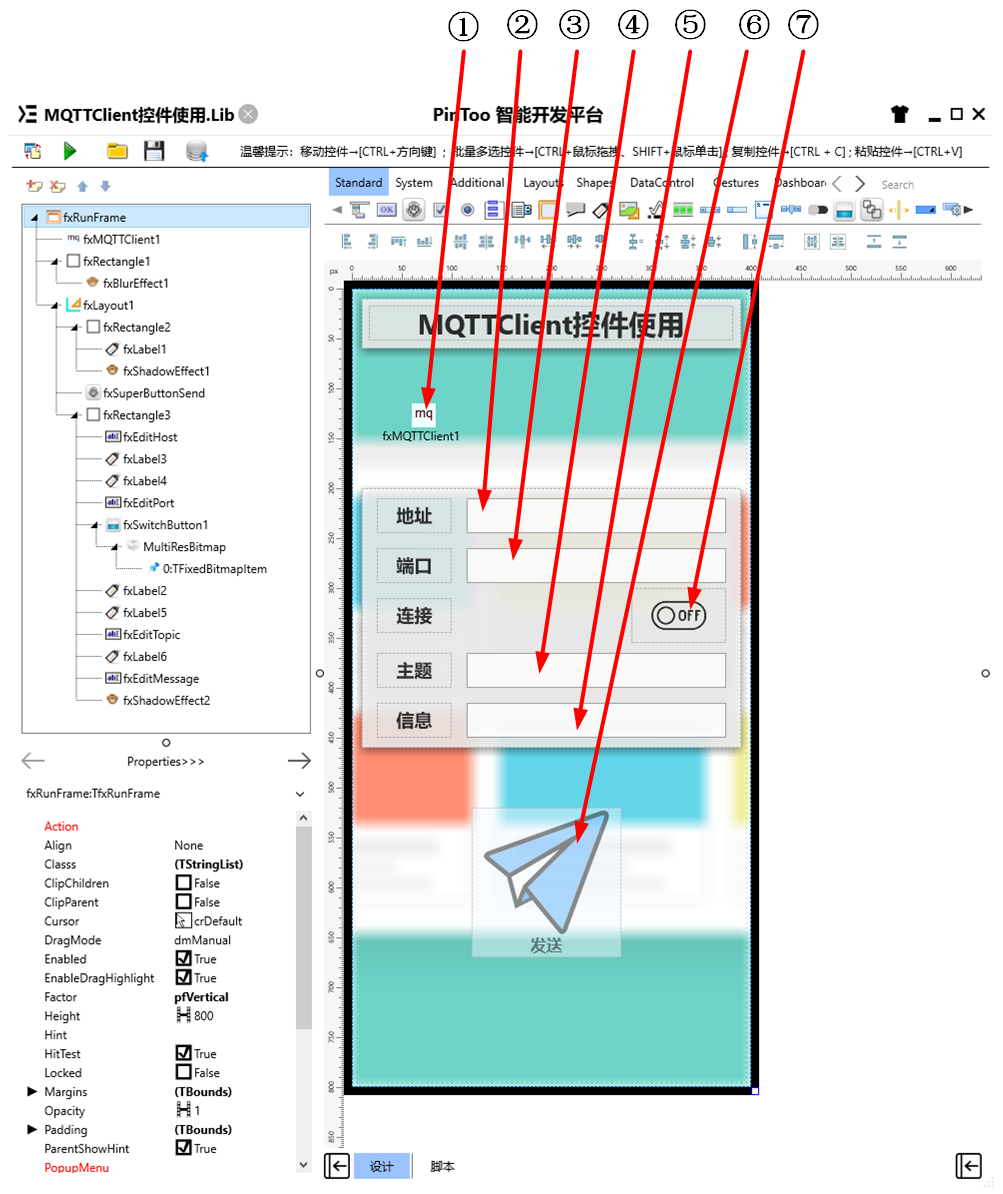Image resolution: width=1003 pixels, height=1194 pixels.
Task: Click the page-swap icon left of the play icon
Action: 32,151
